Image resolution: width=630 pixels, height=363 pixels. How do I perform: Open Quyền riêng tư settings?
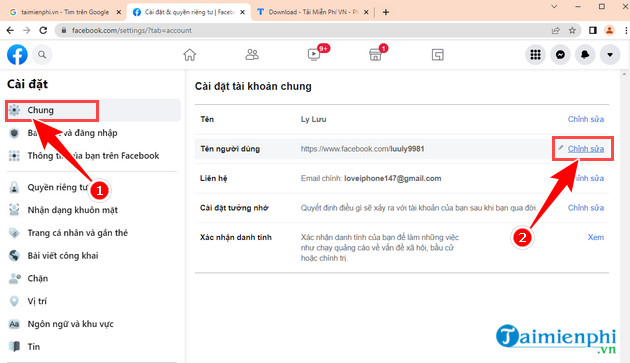pos(93,187)
